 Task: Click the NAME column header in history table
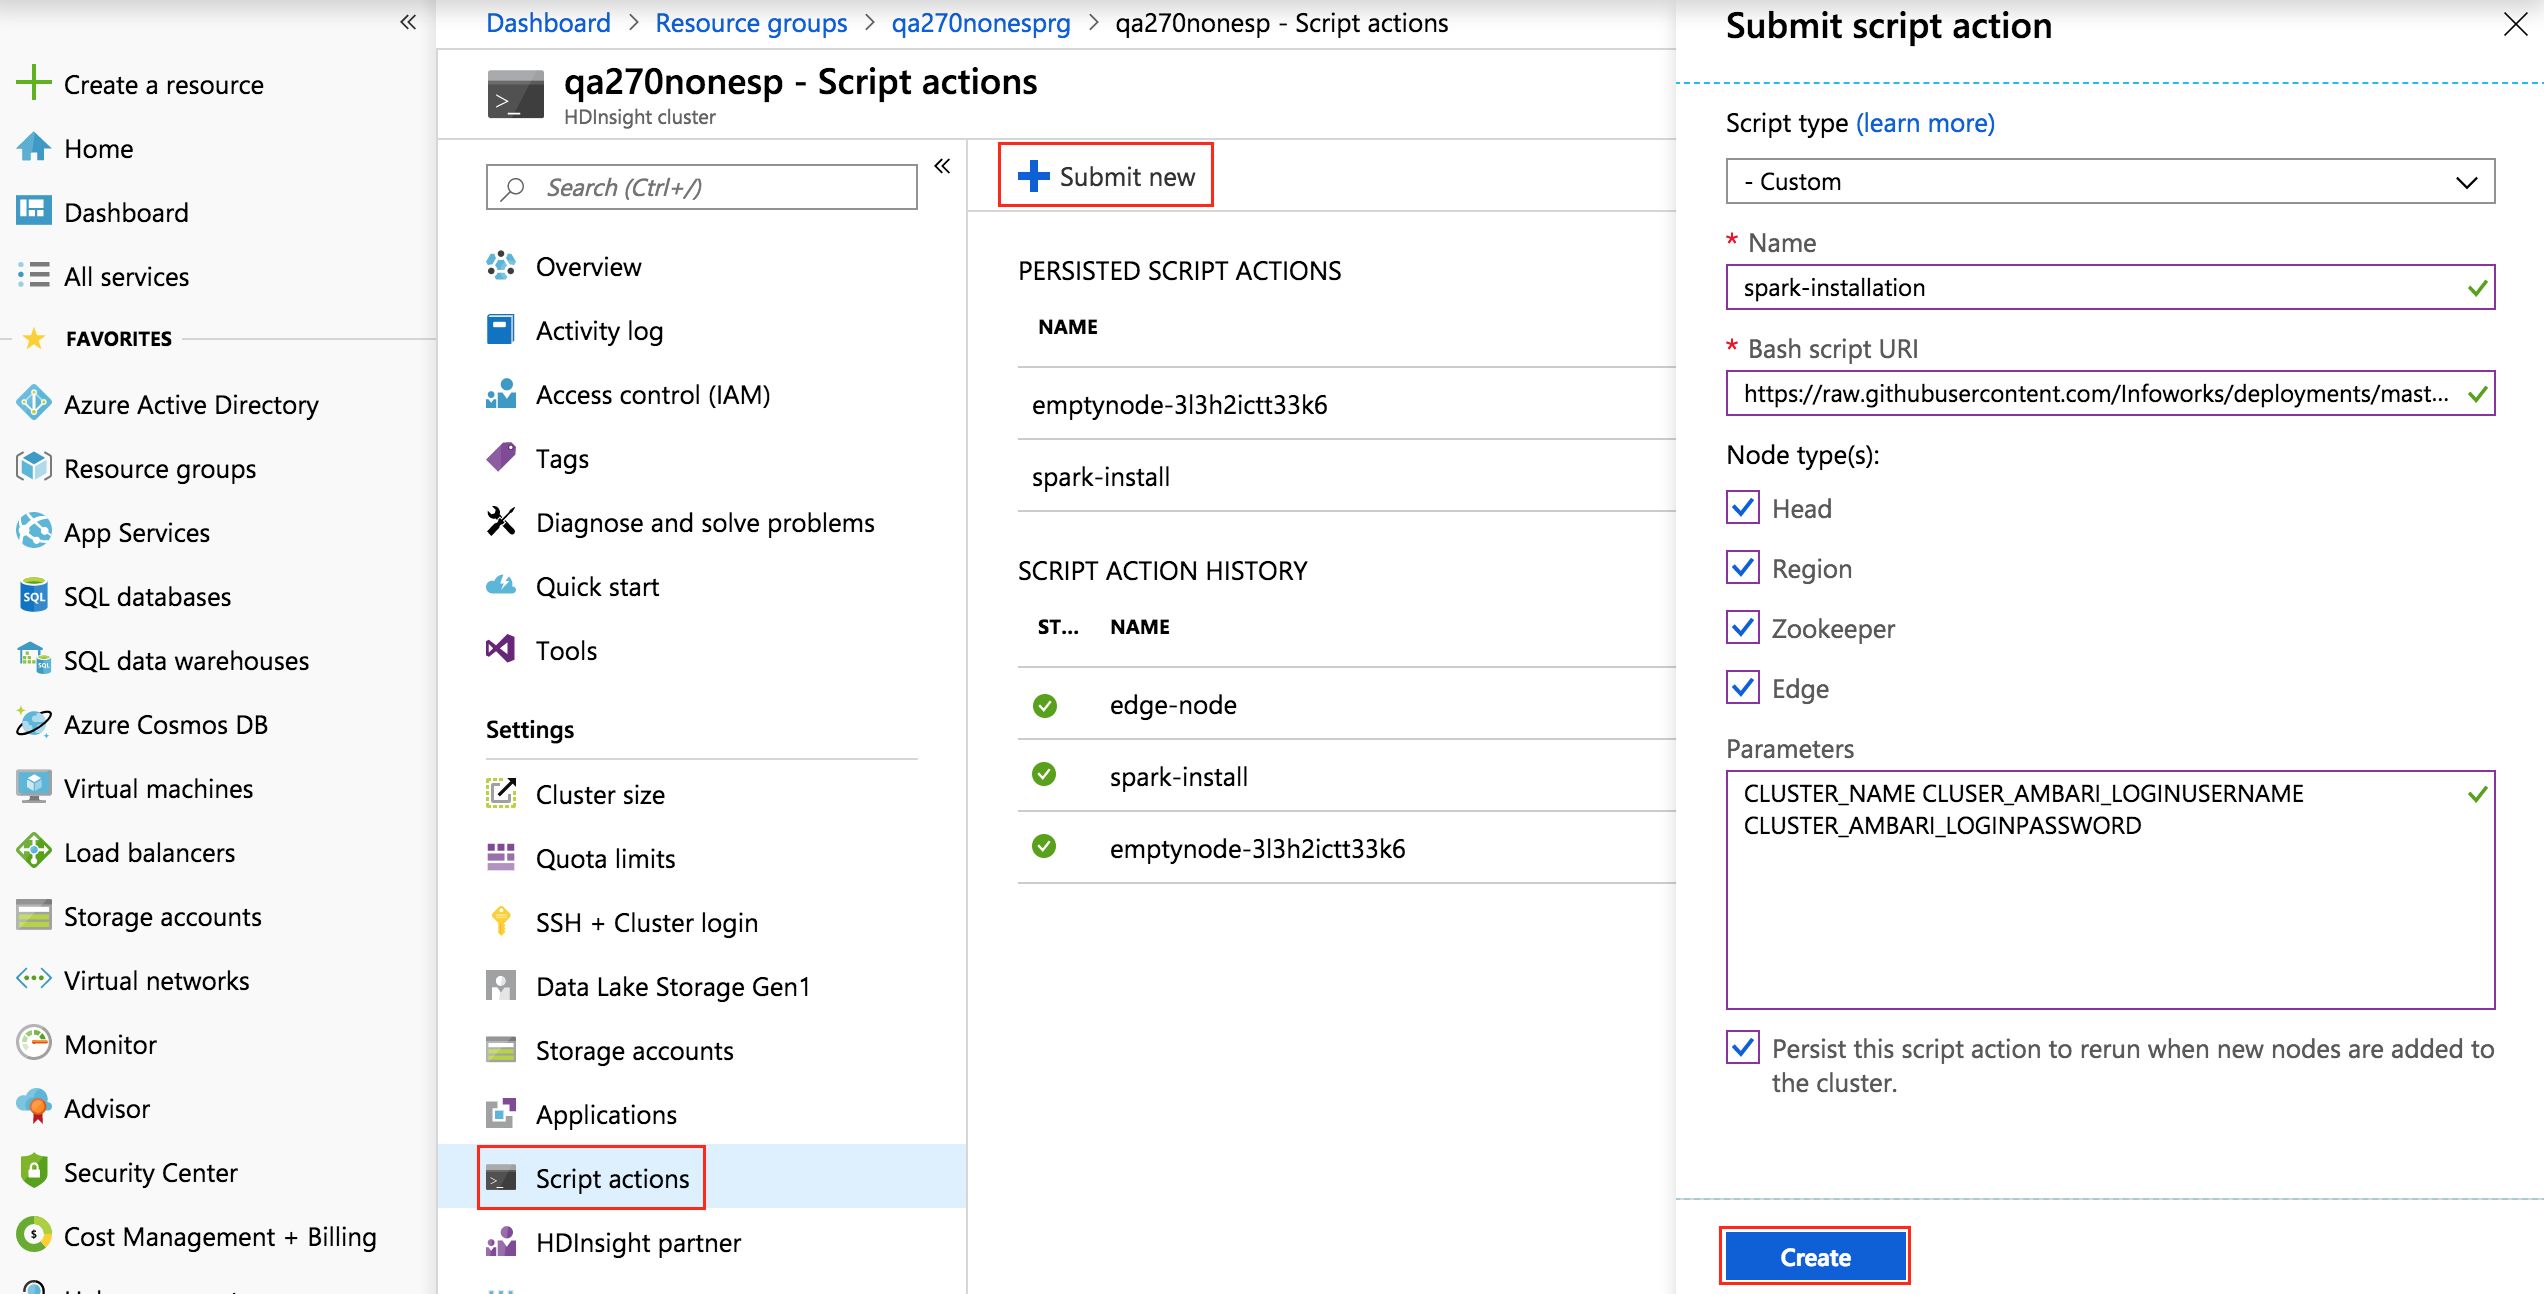(x=1139, y=627)
